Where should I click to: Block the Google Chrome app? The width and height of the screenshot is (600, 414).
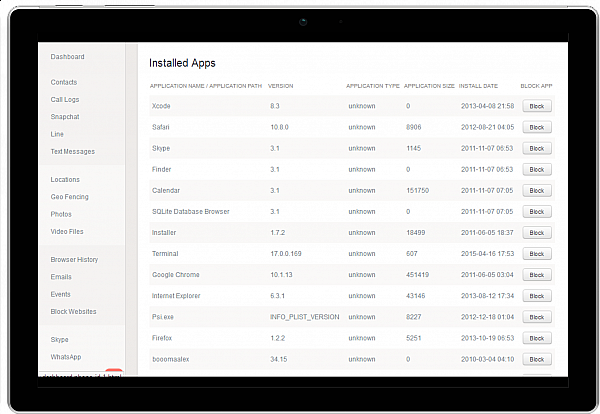536,275
